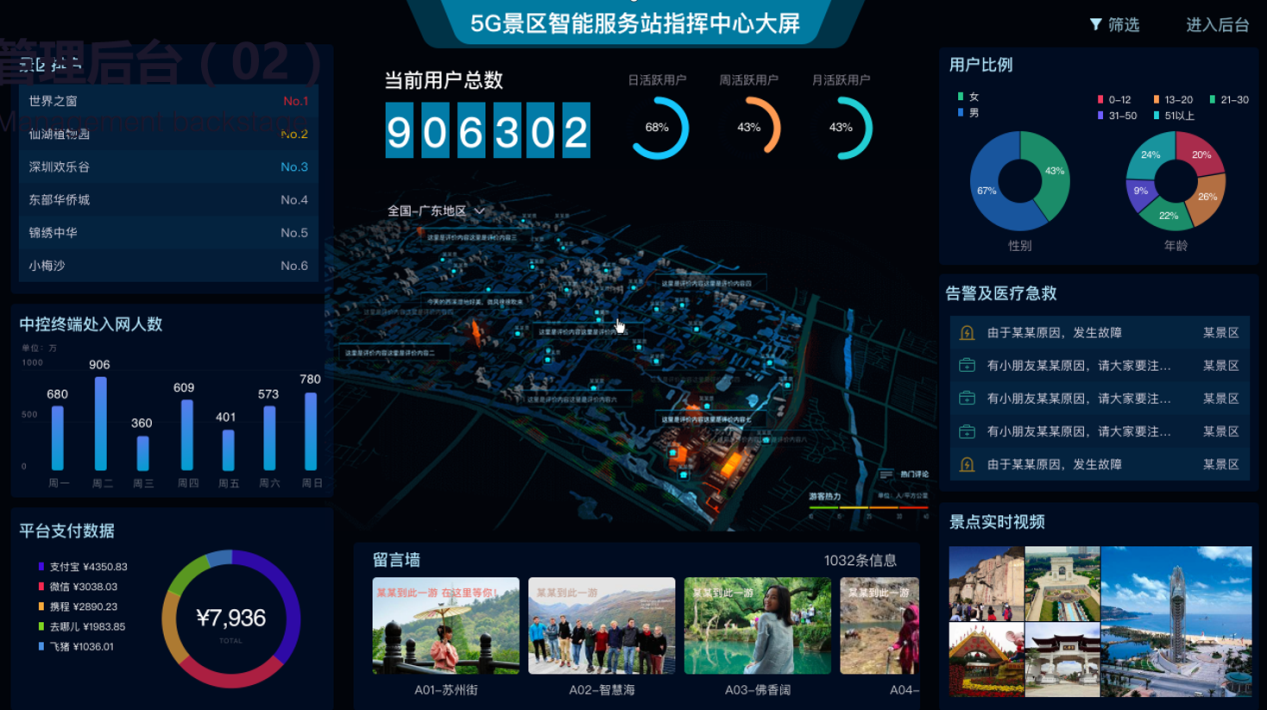Click 进入后台 in the top right
Viewport: 1267px width, 710px height.
(1216, 24)
